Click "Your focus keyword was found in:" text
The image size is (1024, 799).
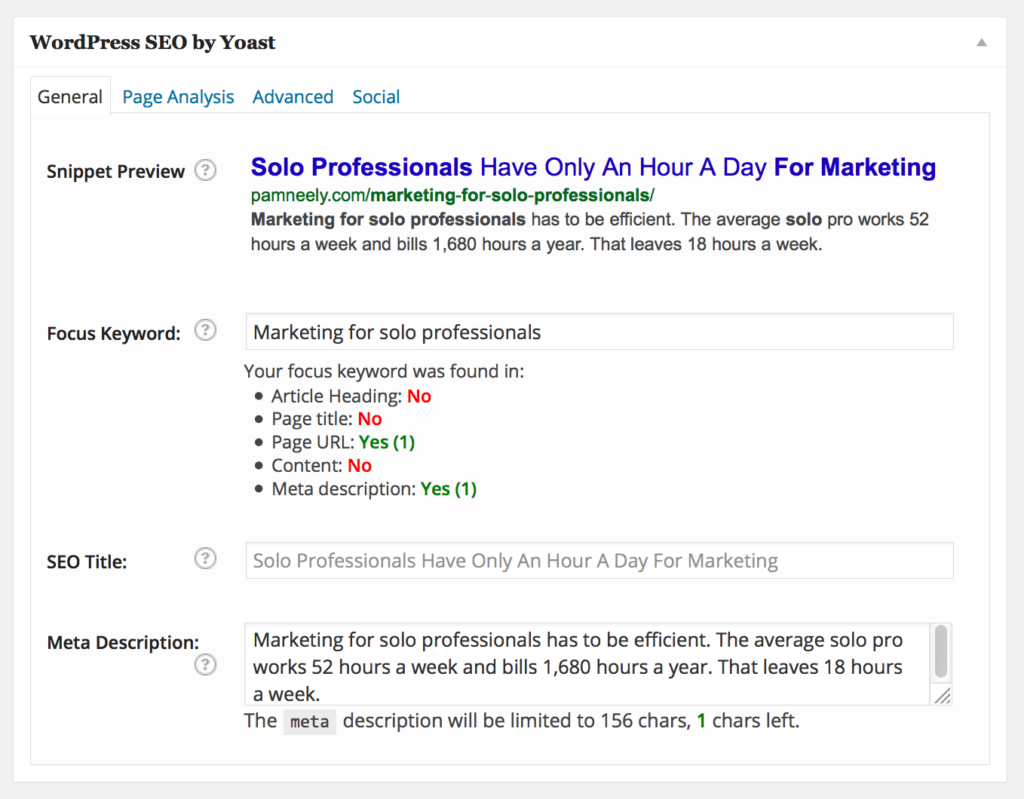tap(384, 371)
